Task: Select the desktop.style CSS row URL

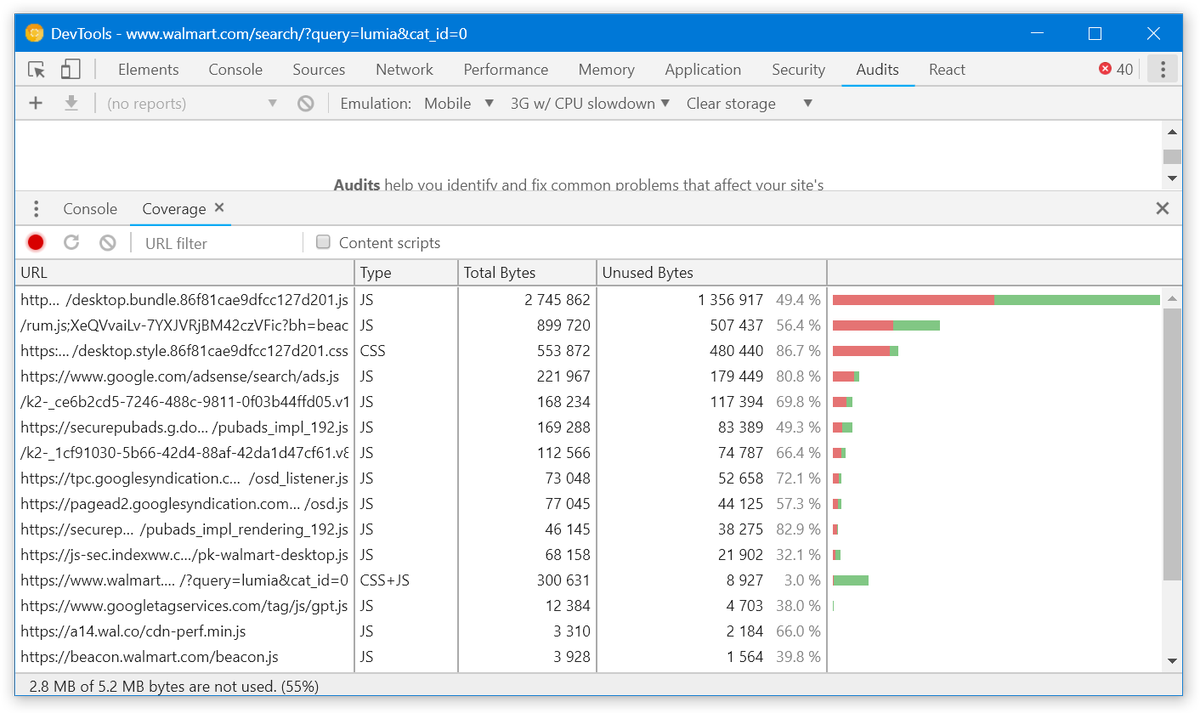Action: 184,351
